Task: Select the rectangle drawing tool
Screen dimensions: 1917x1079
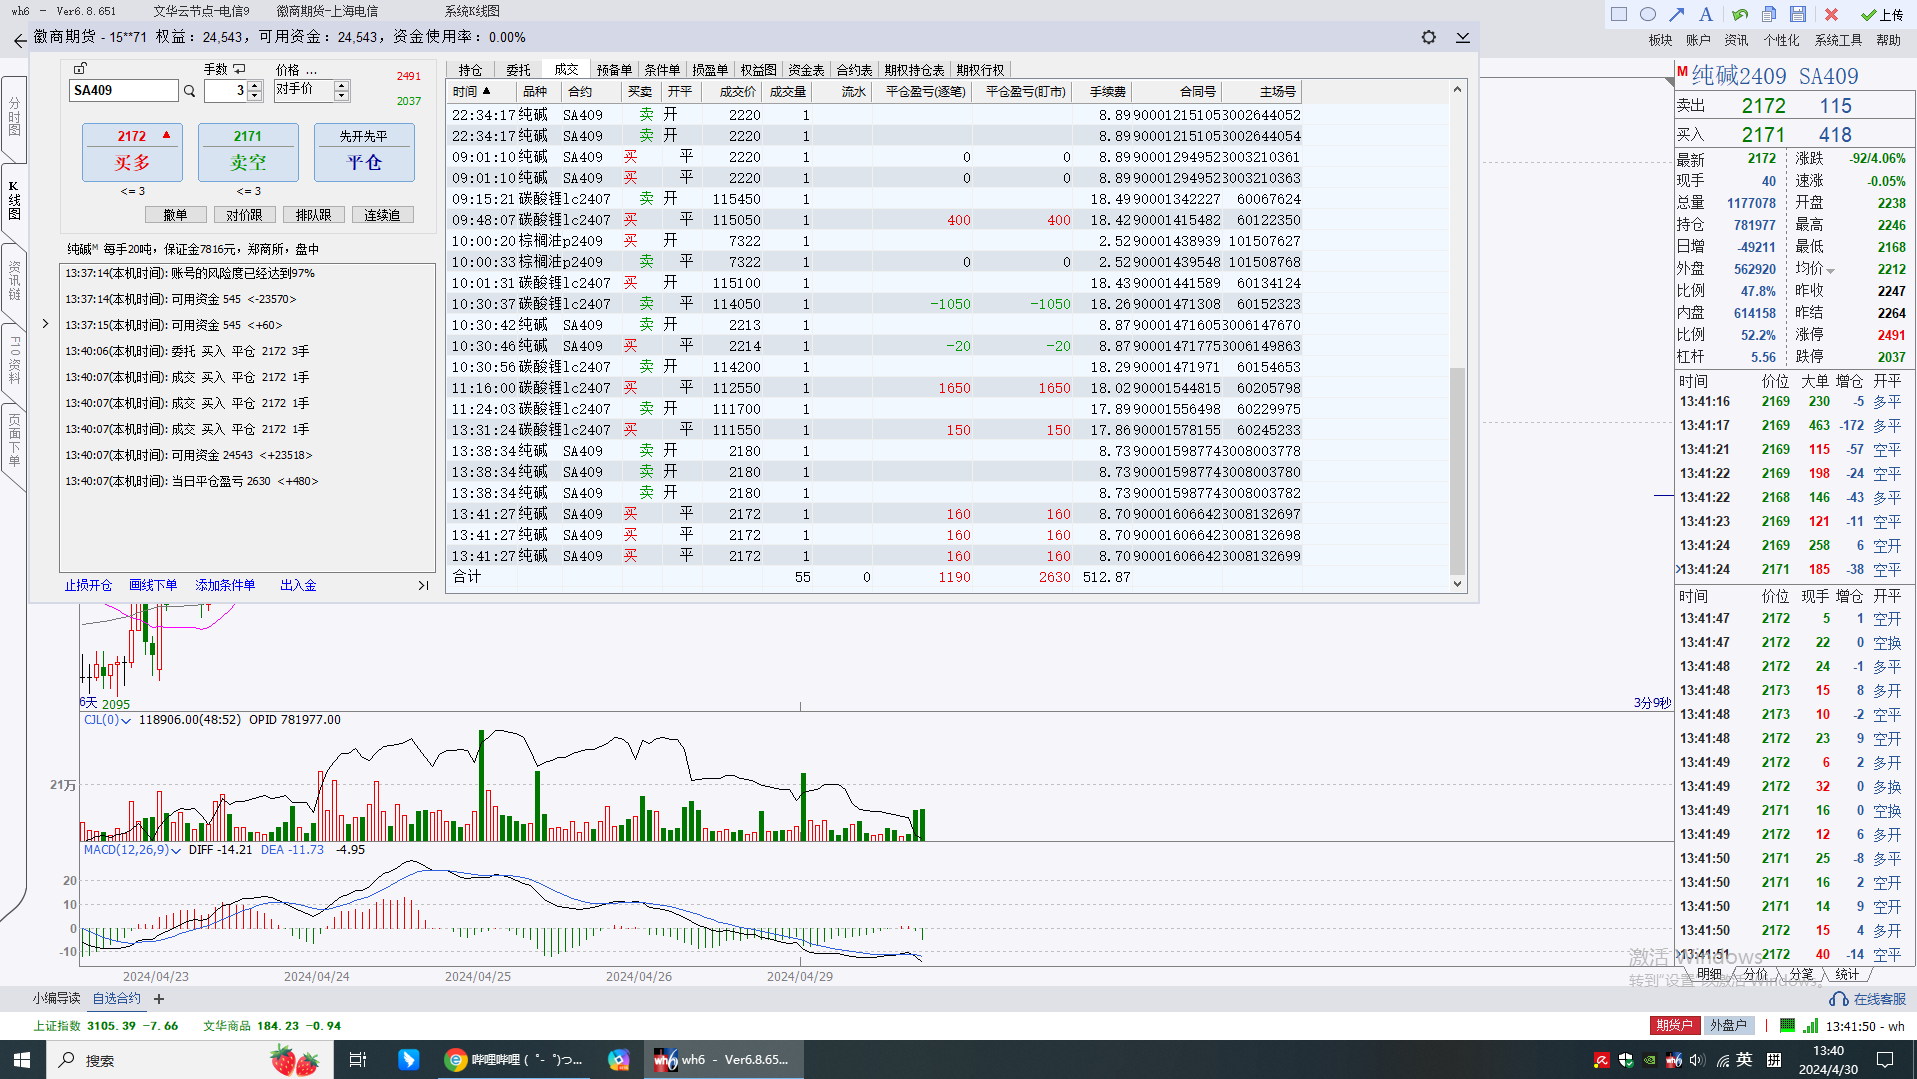Action: point(1619,14)
